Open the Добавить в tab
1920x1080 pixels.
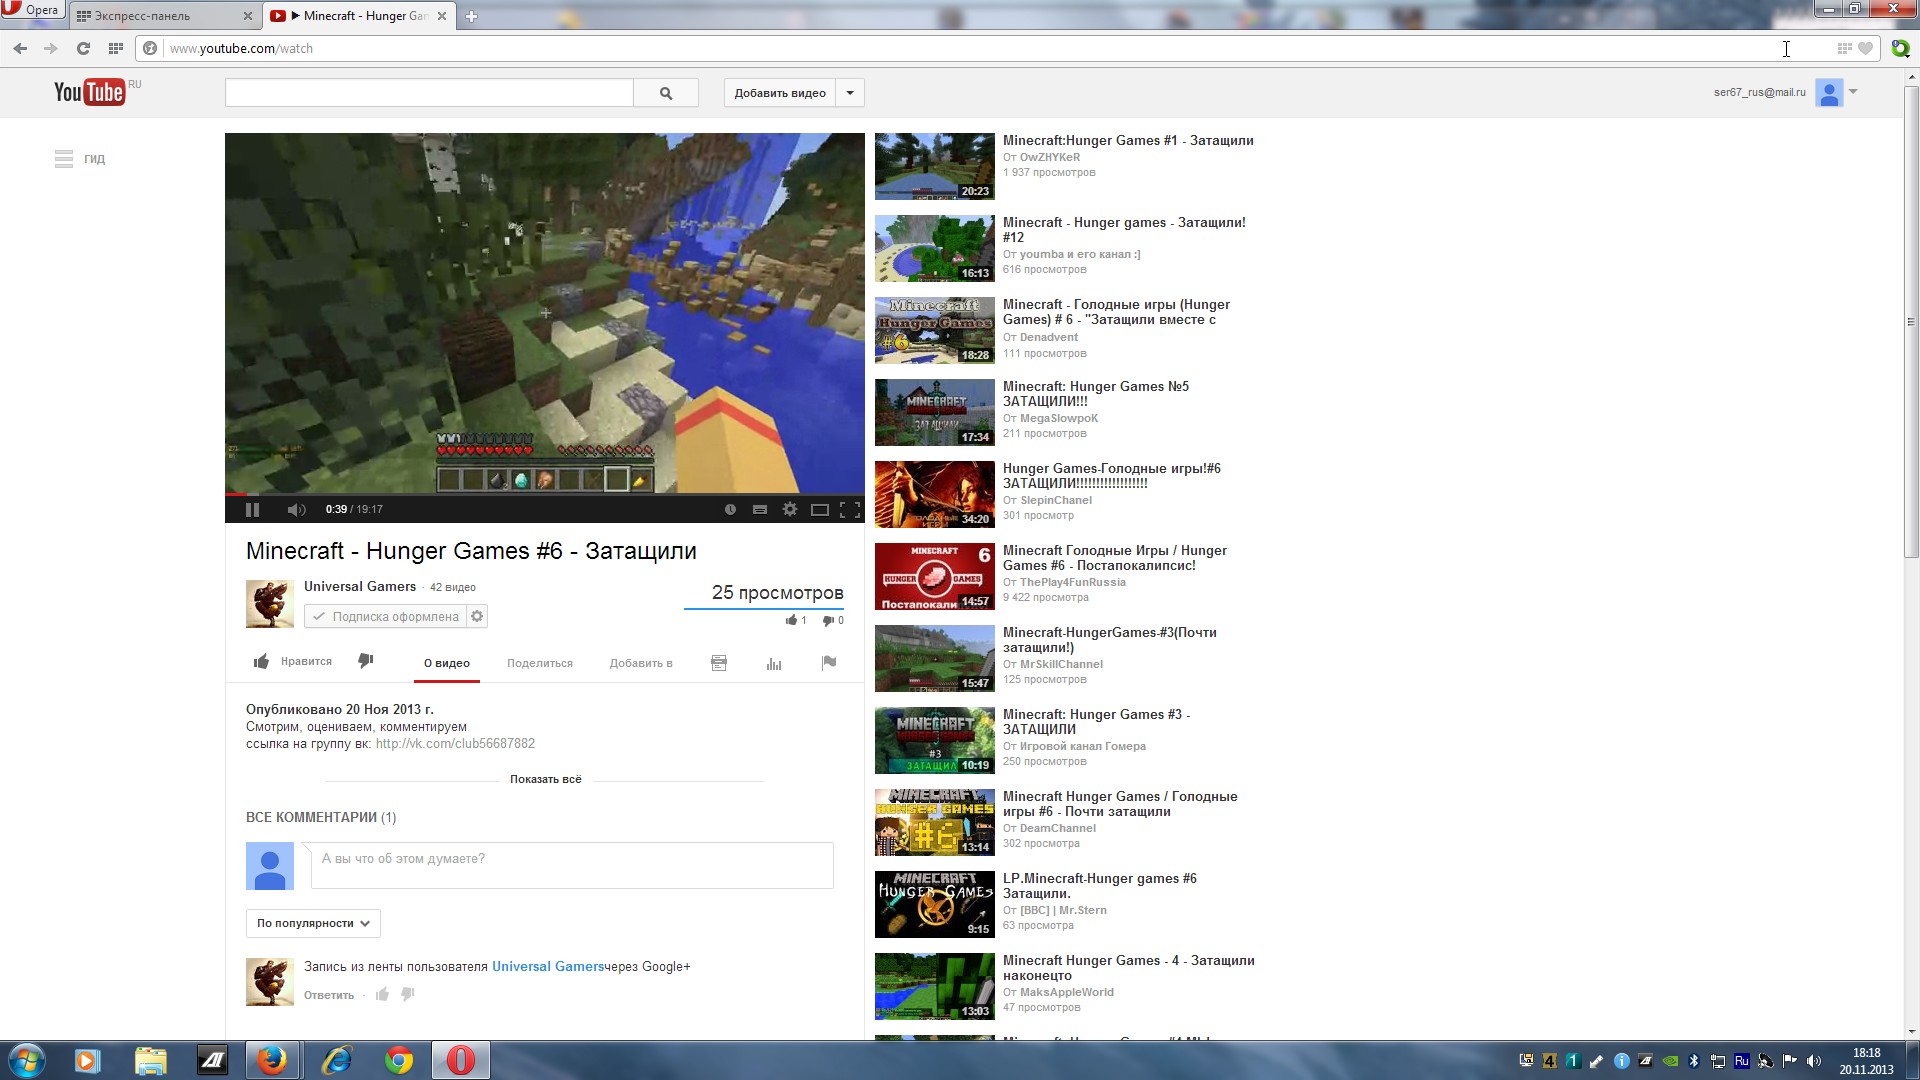click(641, 663)
